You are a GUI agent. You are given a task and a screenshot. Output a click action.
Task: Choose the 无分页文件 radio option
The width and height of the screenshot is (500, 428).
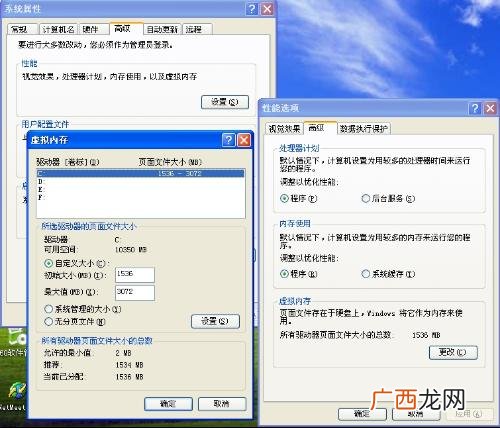[49, 321]
